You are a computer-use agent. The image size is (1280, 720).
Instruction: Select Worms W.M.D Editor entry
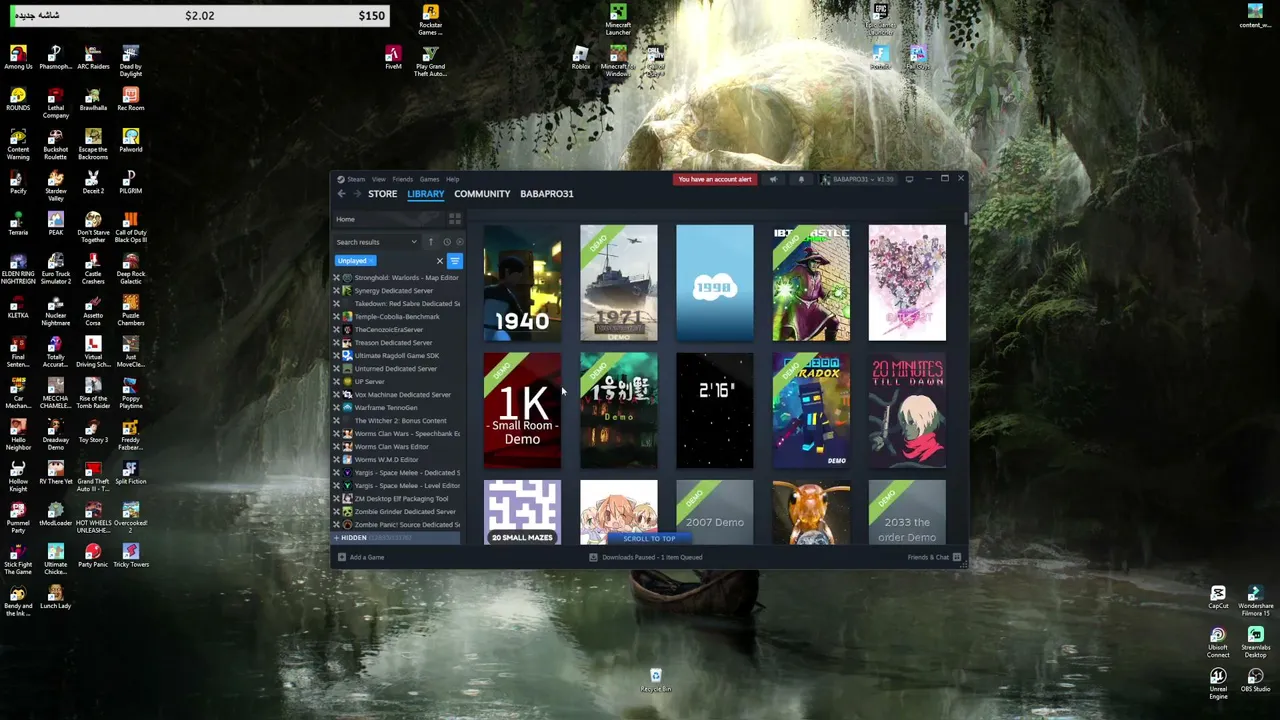[x=397, y=460]
